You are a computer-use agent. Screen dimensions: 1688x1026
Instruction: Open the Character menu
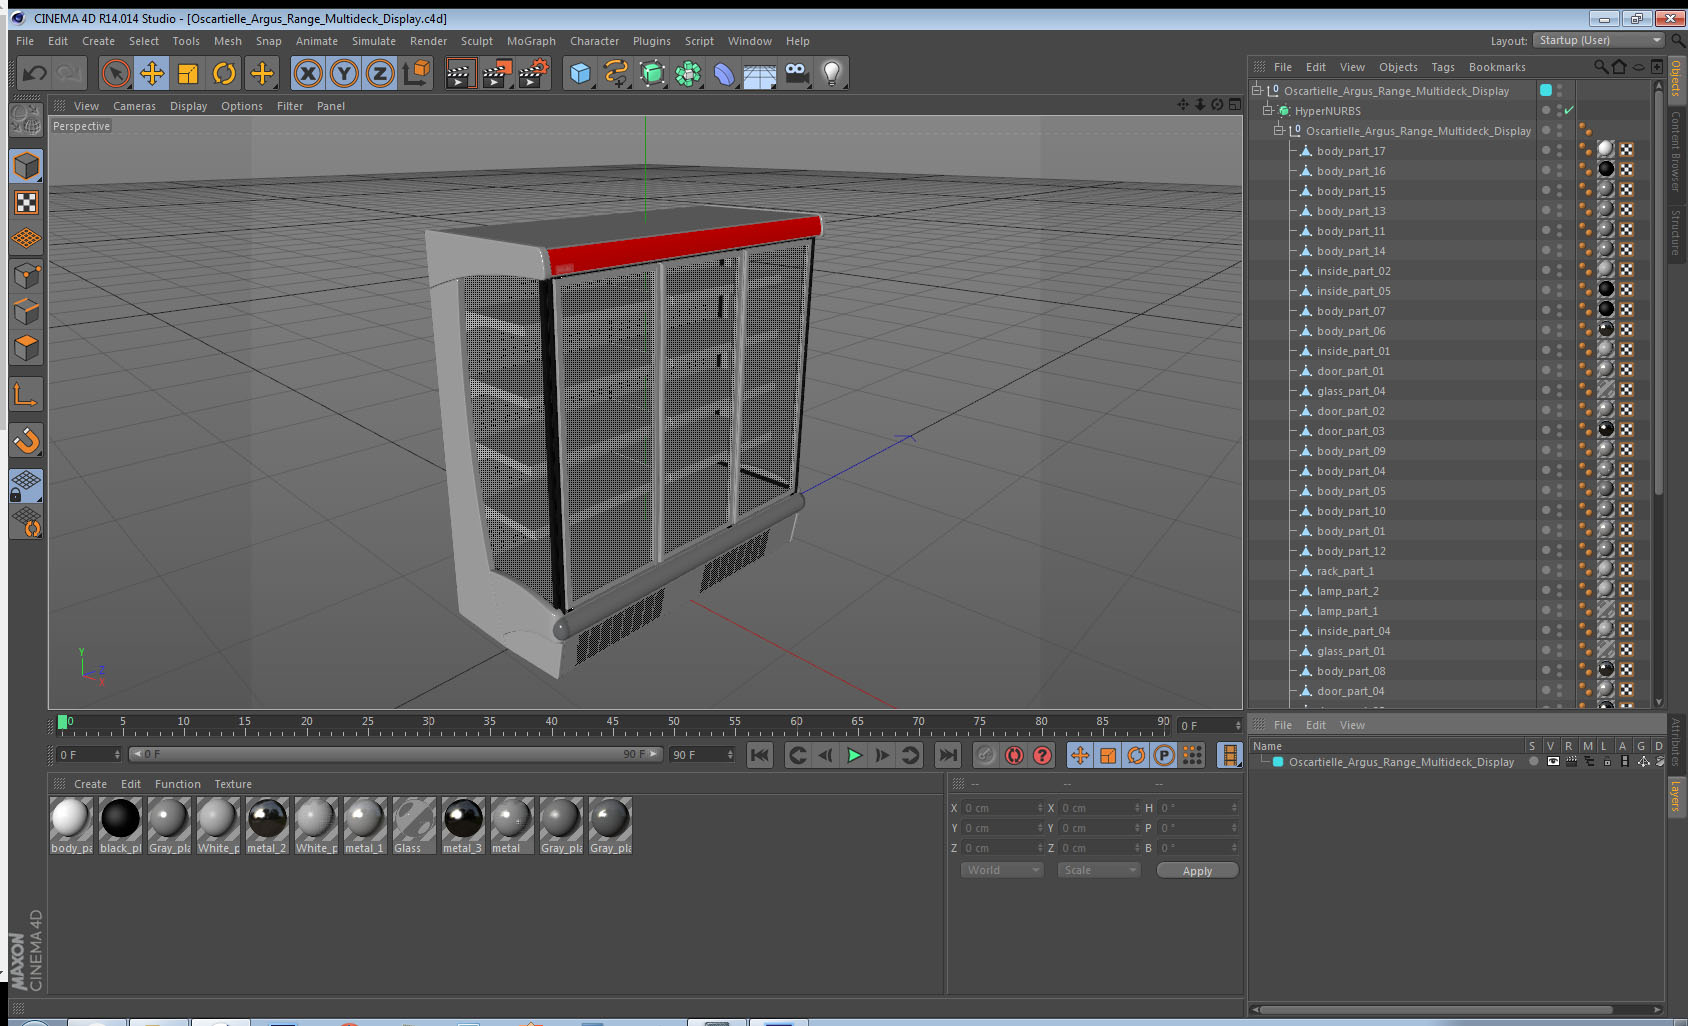594,41
